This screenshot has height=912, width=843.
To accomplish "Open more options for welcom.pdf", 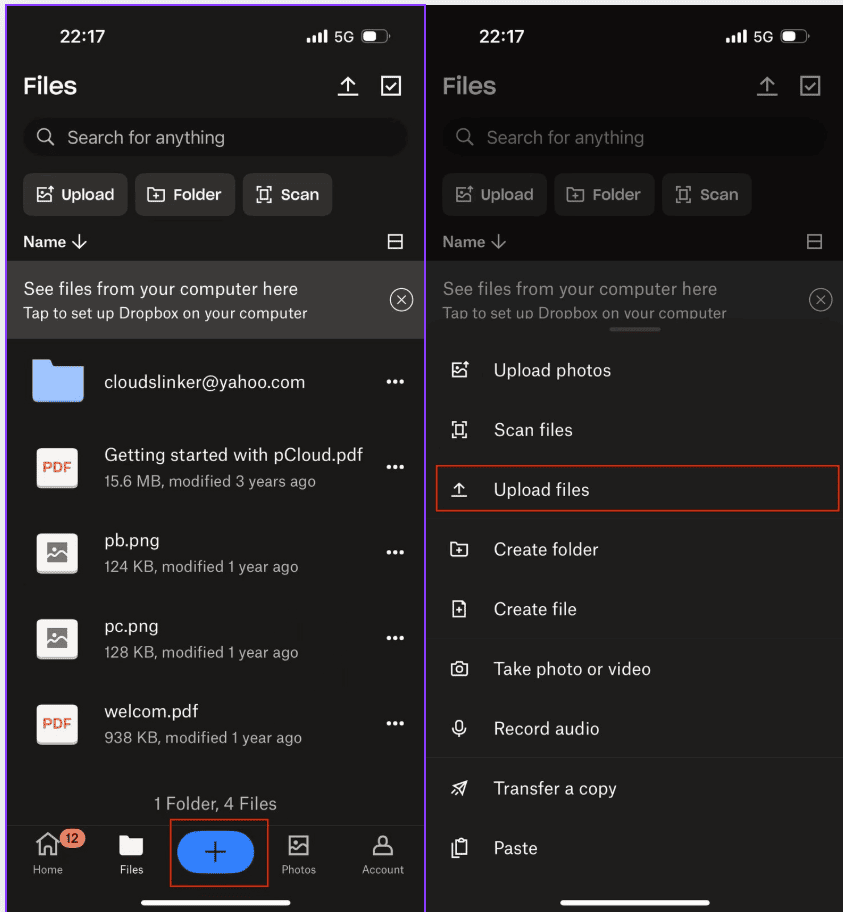I will (x=395, y=724).
